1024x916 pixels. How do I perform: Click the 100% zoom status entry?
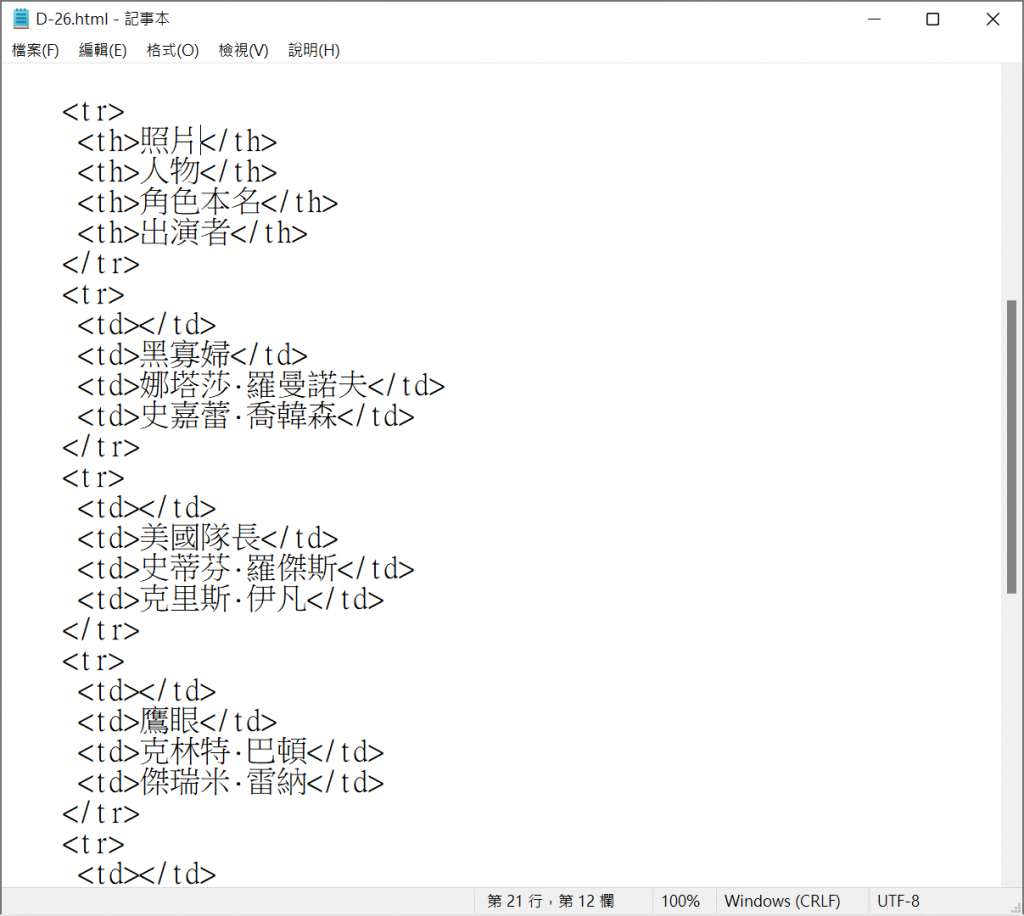coord(680,902)
